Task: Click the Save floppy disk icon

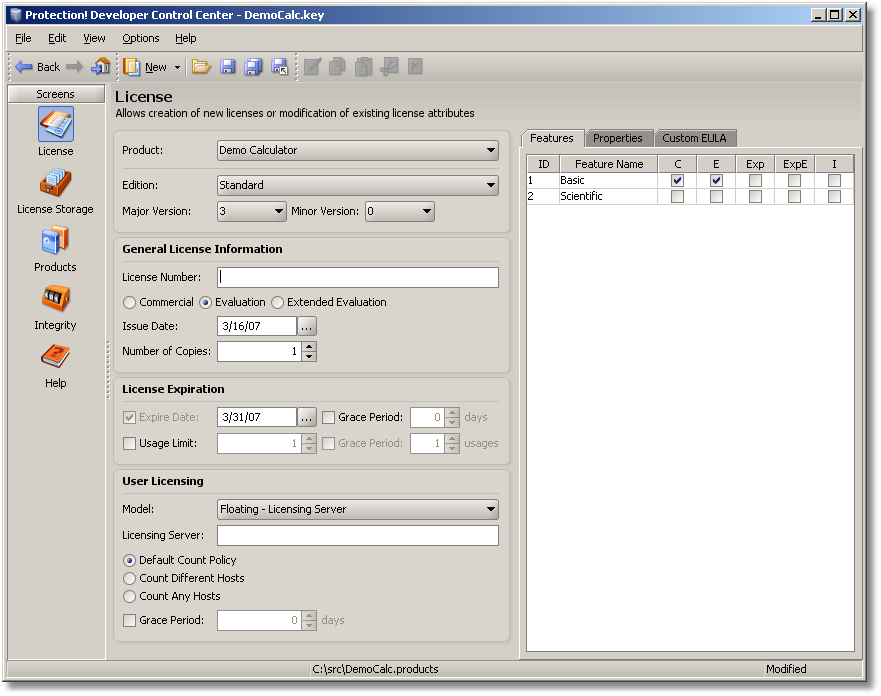Action: click(x=227, y=67)
